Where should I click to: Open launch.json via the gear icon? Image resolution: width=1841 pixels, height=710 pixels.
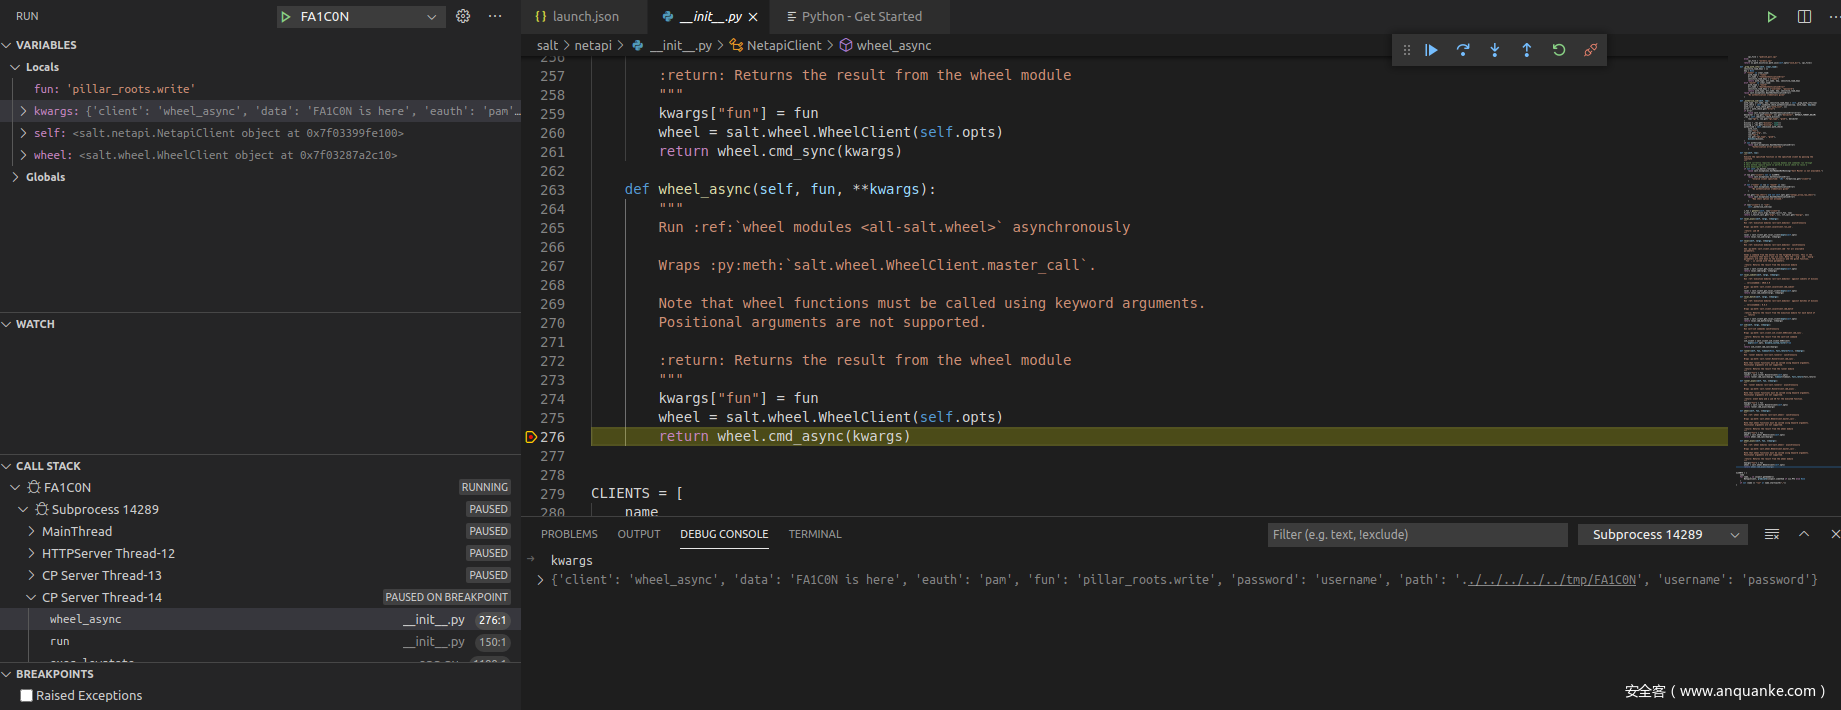point(463,16)
